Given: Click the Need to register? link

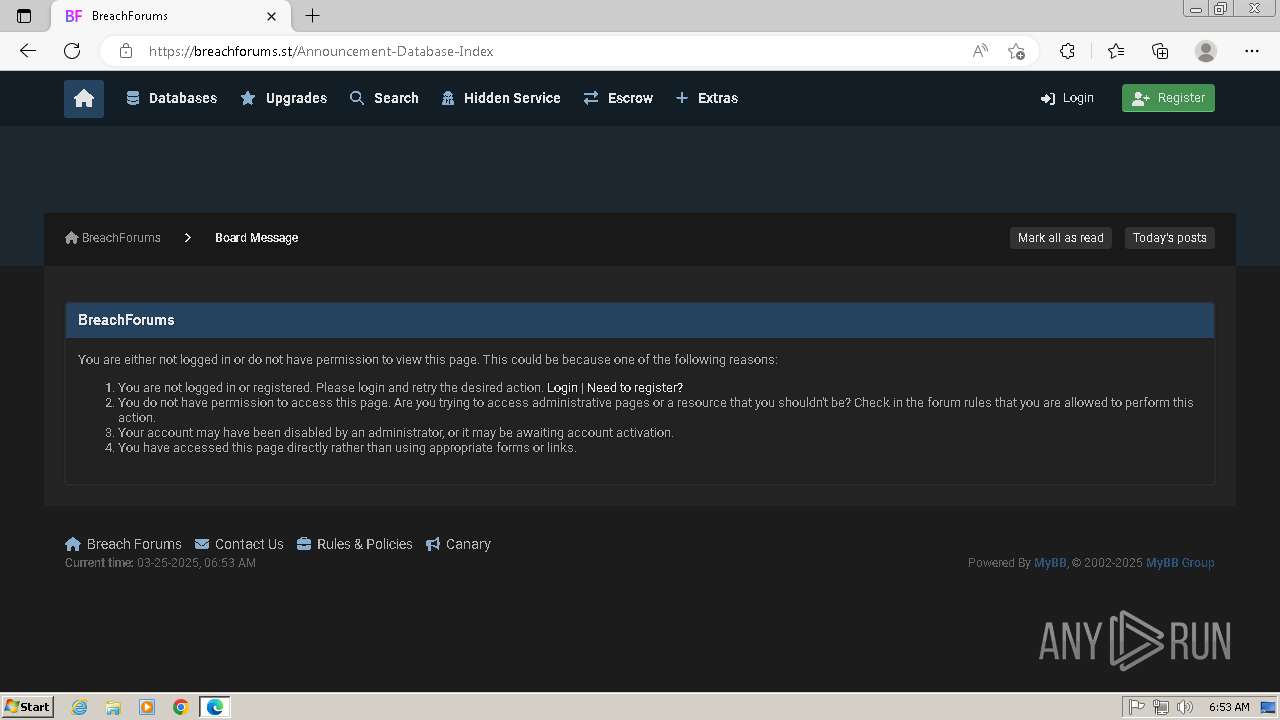Looking at the screenshot, I should pyautogui.click(x=635, y=388).
